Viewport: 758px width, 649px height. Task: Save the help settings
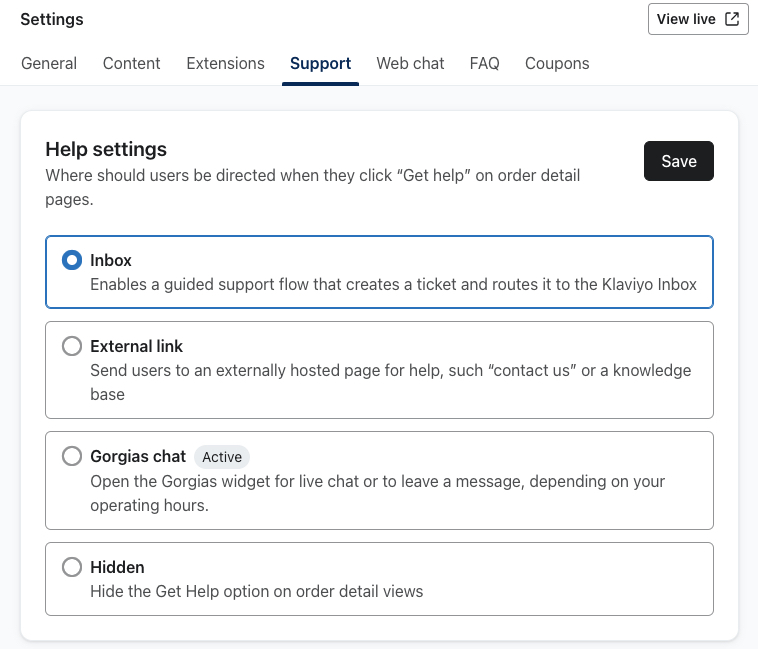point(679,161)
